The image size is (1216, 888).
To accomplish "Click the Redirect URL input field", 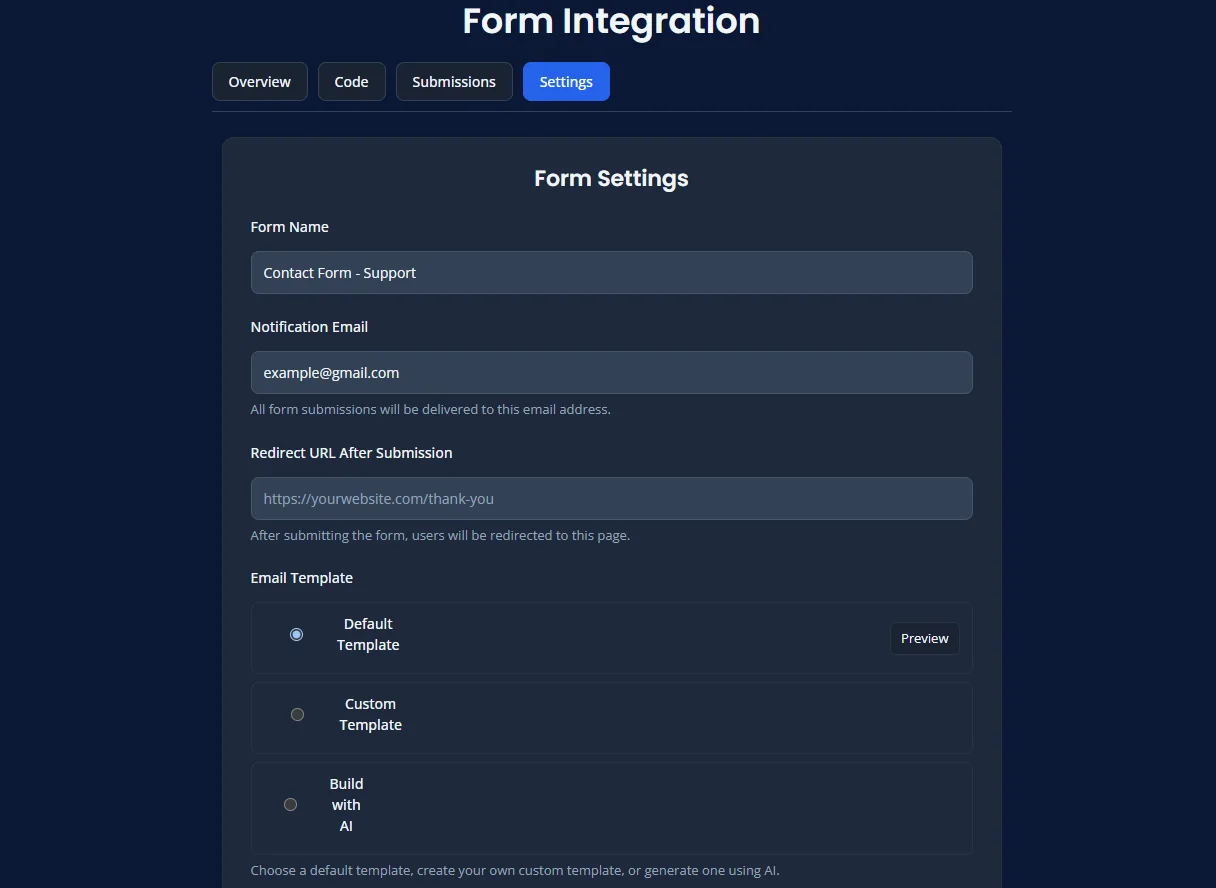I will coord(611,498).
